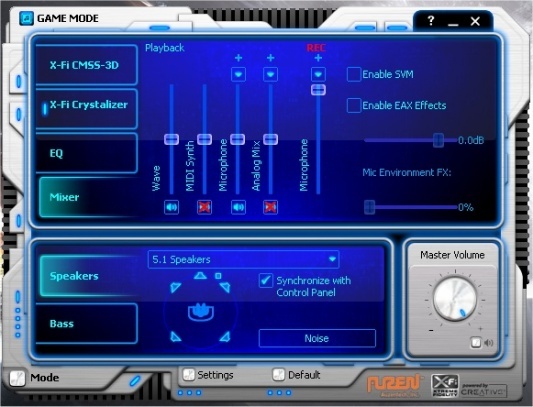This screenshot has width=533, height=407.
Task: Click the Auzen logo
Action: [394, 386]
